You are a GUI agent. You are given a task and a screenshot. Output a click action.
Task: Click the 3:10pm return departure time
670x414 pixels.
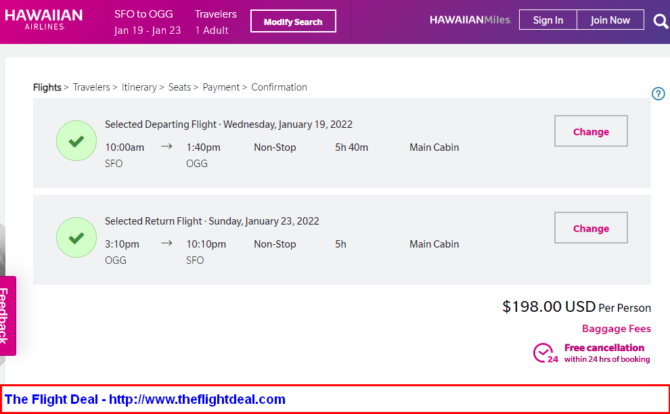pos(122,244)
